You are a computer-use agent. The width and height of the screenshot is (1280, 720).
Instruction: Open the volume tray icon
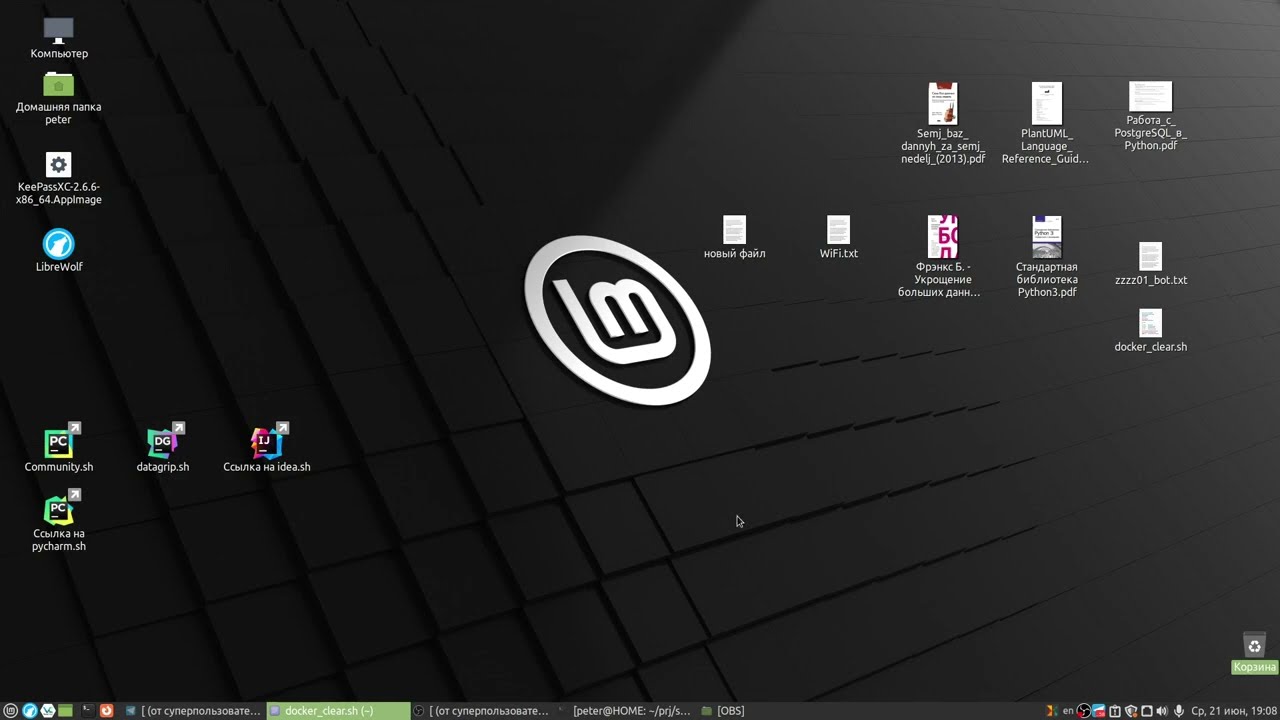pyautogui.click(x=1162, y=710)
